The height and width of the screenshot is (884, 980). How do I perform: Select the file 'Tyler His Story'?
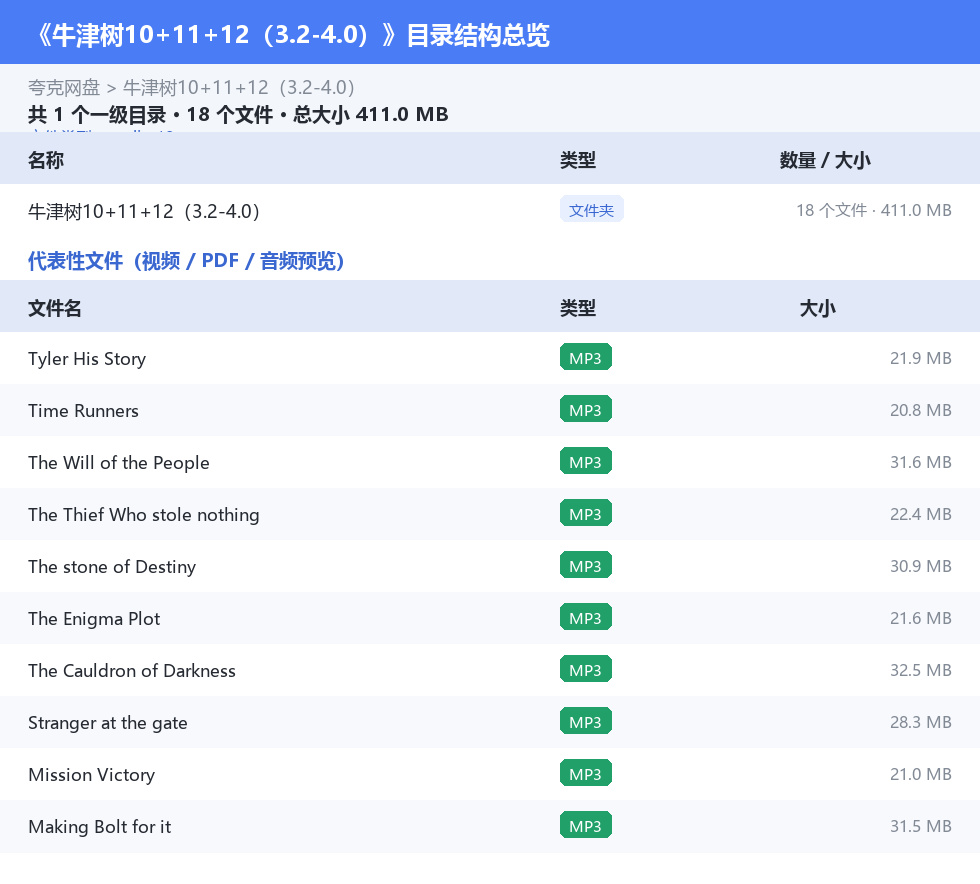point(87,359)
